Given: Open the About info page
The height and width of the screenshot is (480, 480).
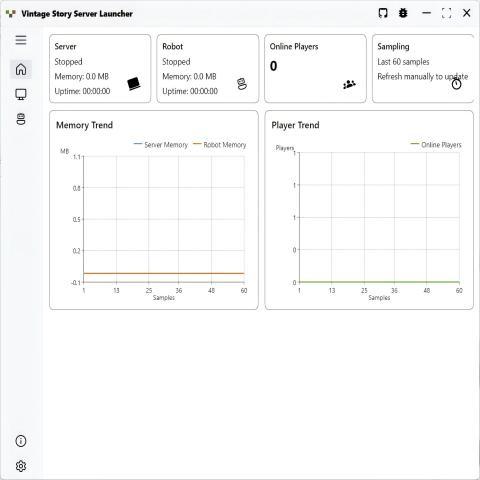Looking at the screenshot, I should [x=21, y=441].
